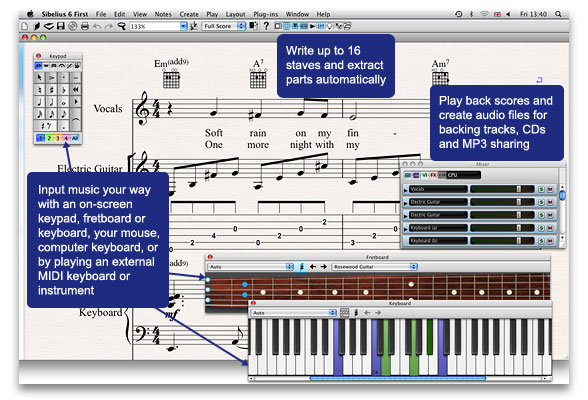Open the Create menu
Image resolution: width=588 pixels, height=400 pixels.
click(189, 14)
